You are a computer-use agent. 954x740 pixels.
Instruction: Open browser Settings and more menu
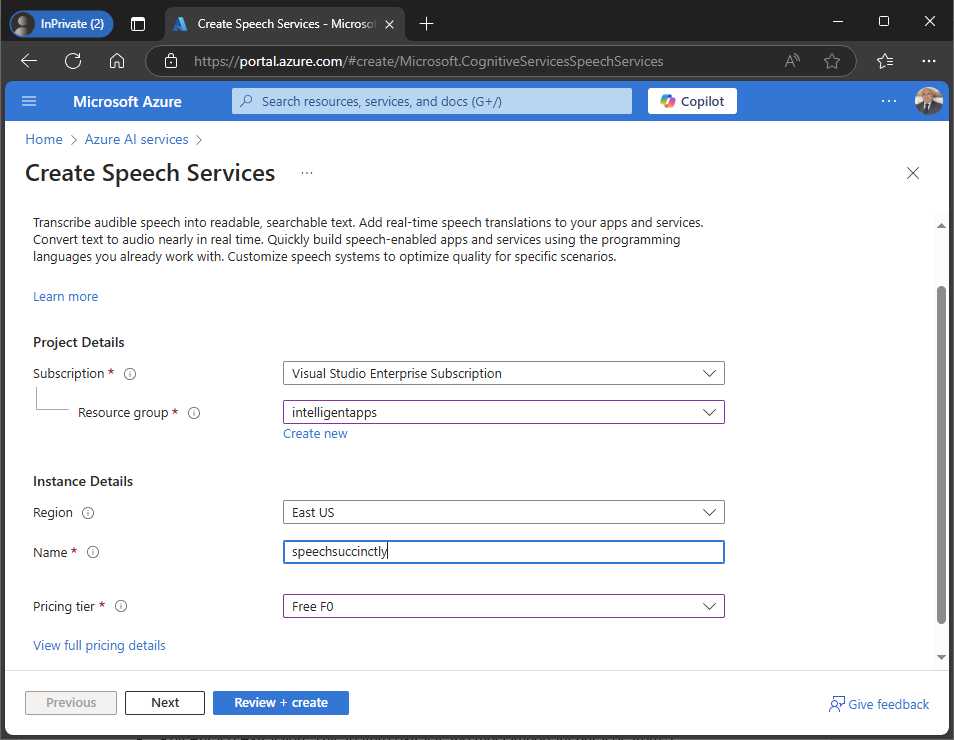point(928,61)
